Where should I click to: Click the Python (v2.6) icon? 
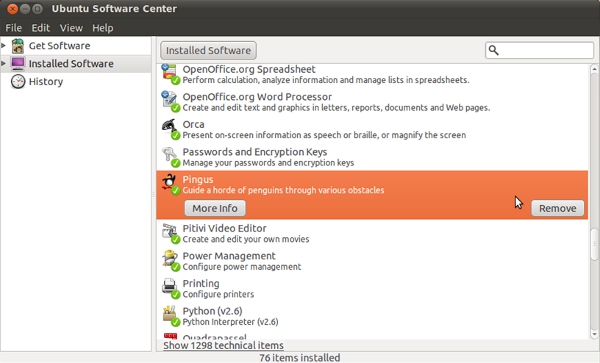coord(170,316)
